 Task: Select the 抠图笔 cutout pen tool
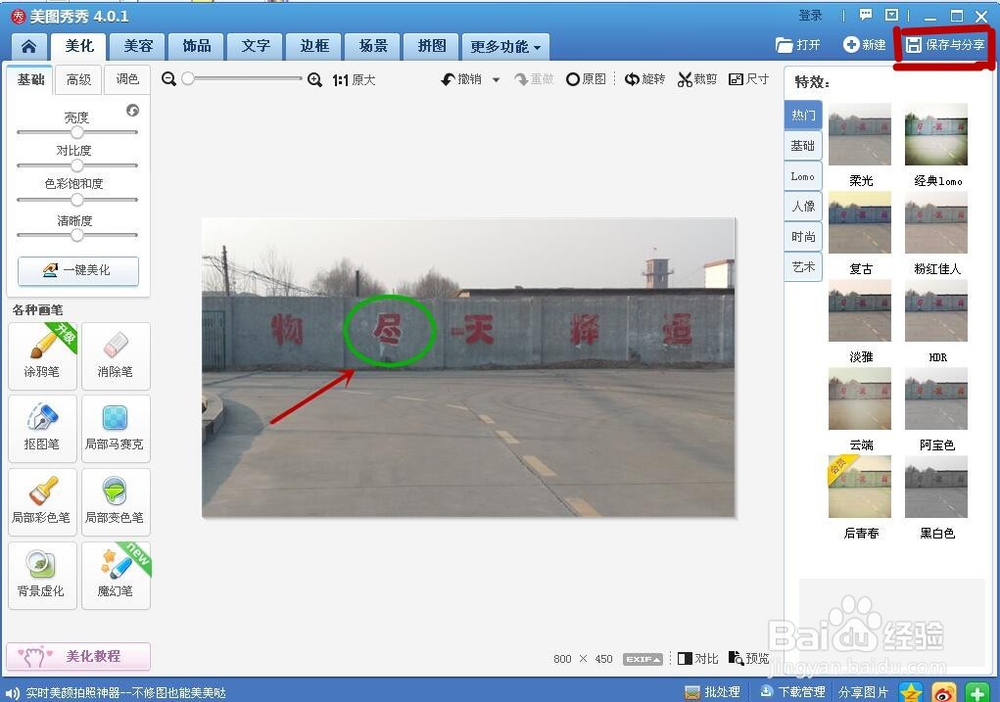click(42, 428)
